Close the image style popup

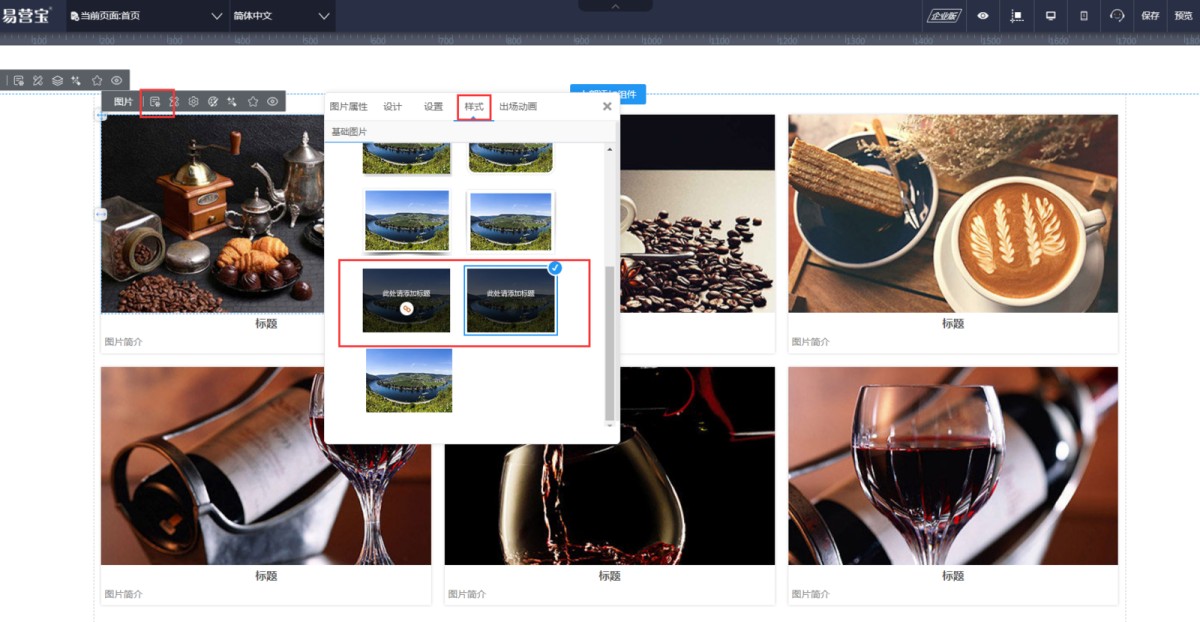point(607,106)
